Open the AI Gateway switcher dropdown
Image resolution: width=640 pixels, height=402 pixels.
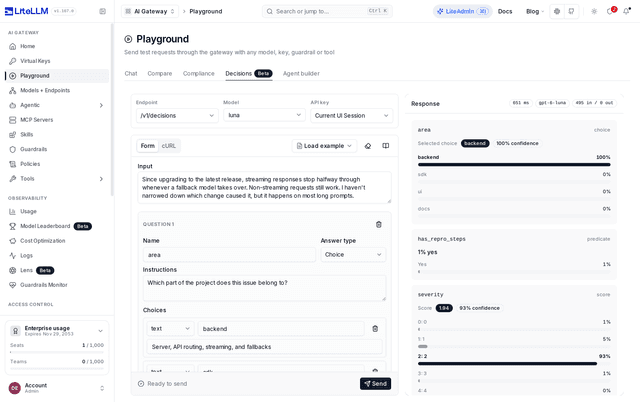150,11
